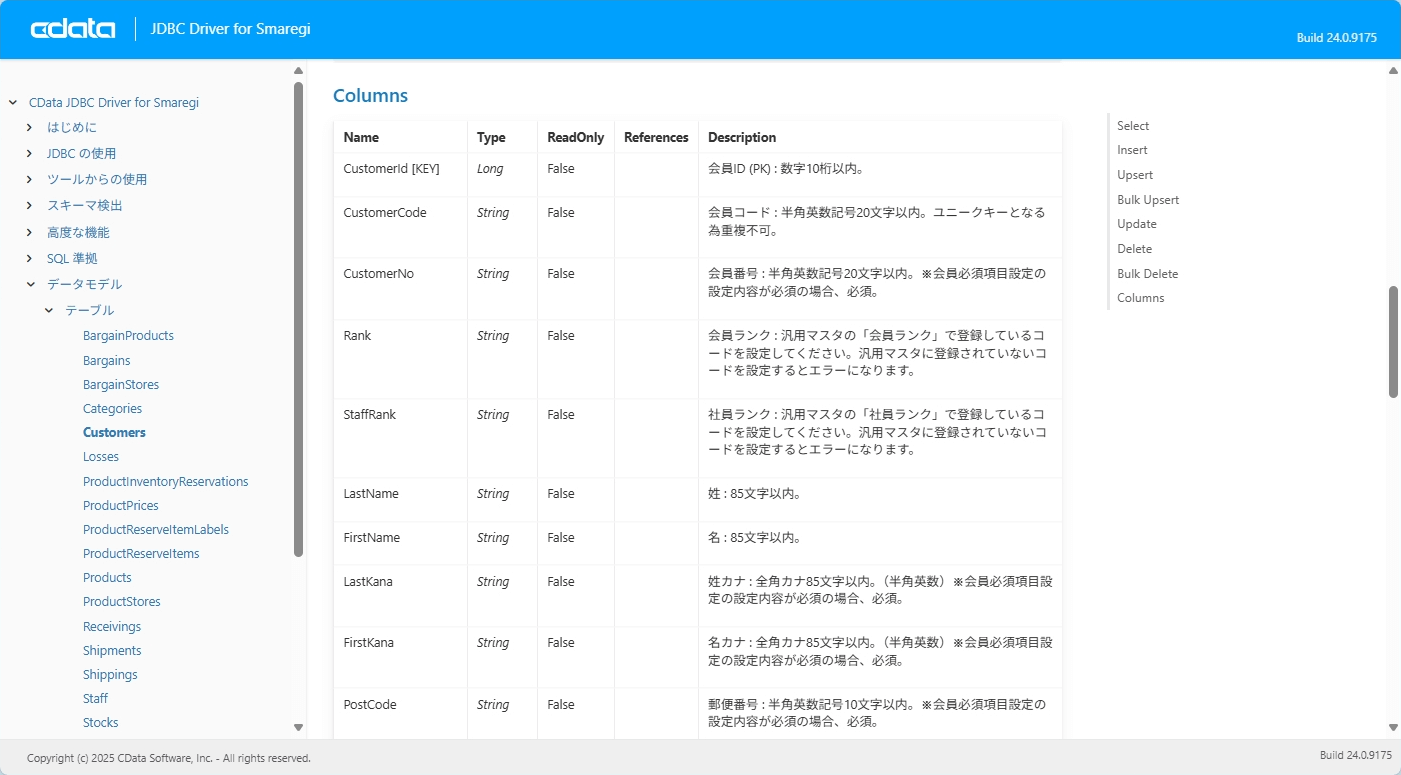This screenshot has width=1401, height=775.
Task: Open the ProductPrices table page
Action: [121, 505]
